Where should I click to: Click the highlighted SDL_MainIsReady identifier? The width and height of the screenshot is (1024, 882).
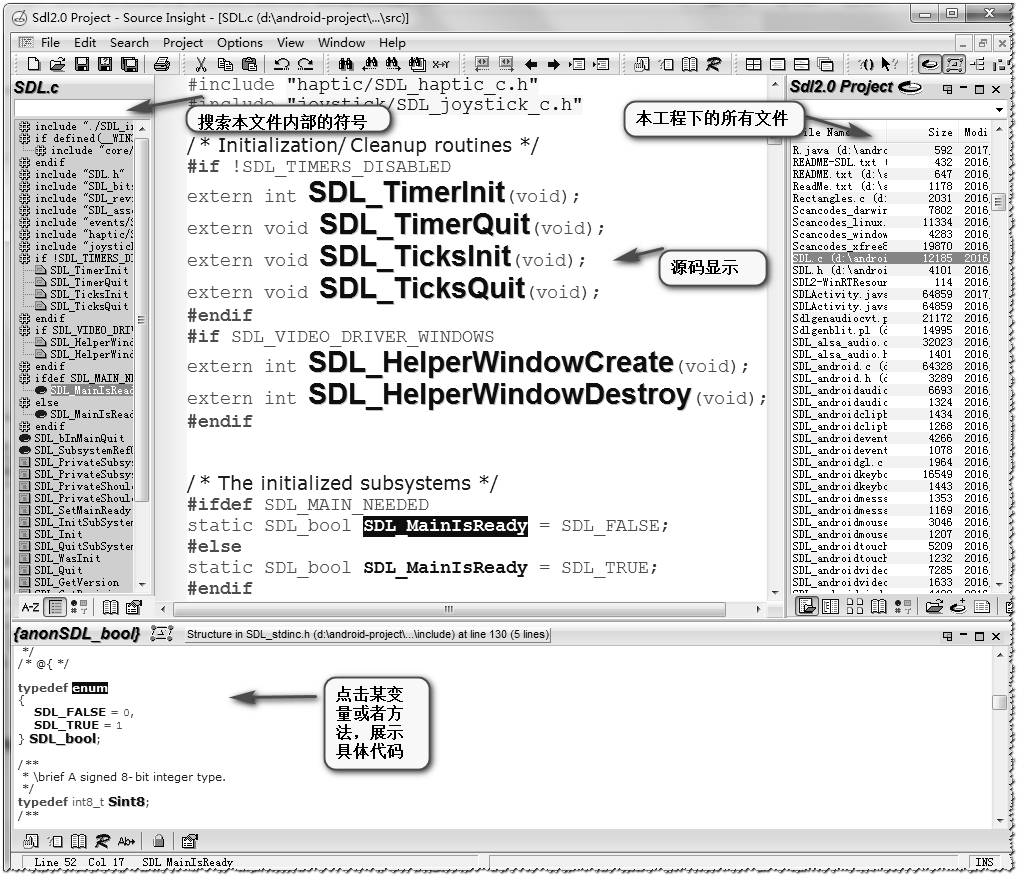click(445, 526)
